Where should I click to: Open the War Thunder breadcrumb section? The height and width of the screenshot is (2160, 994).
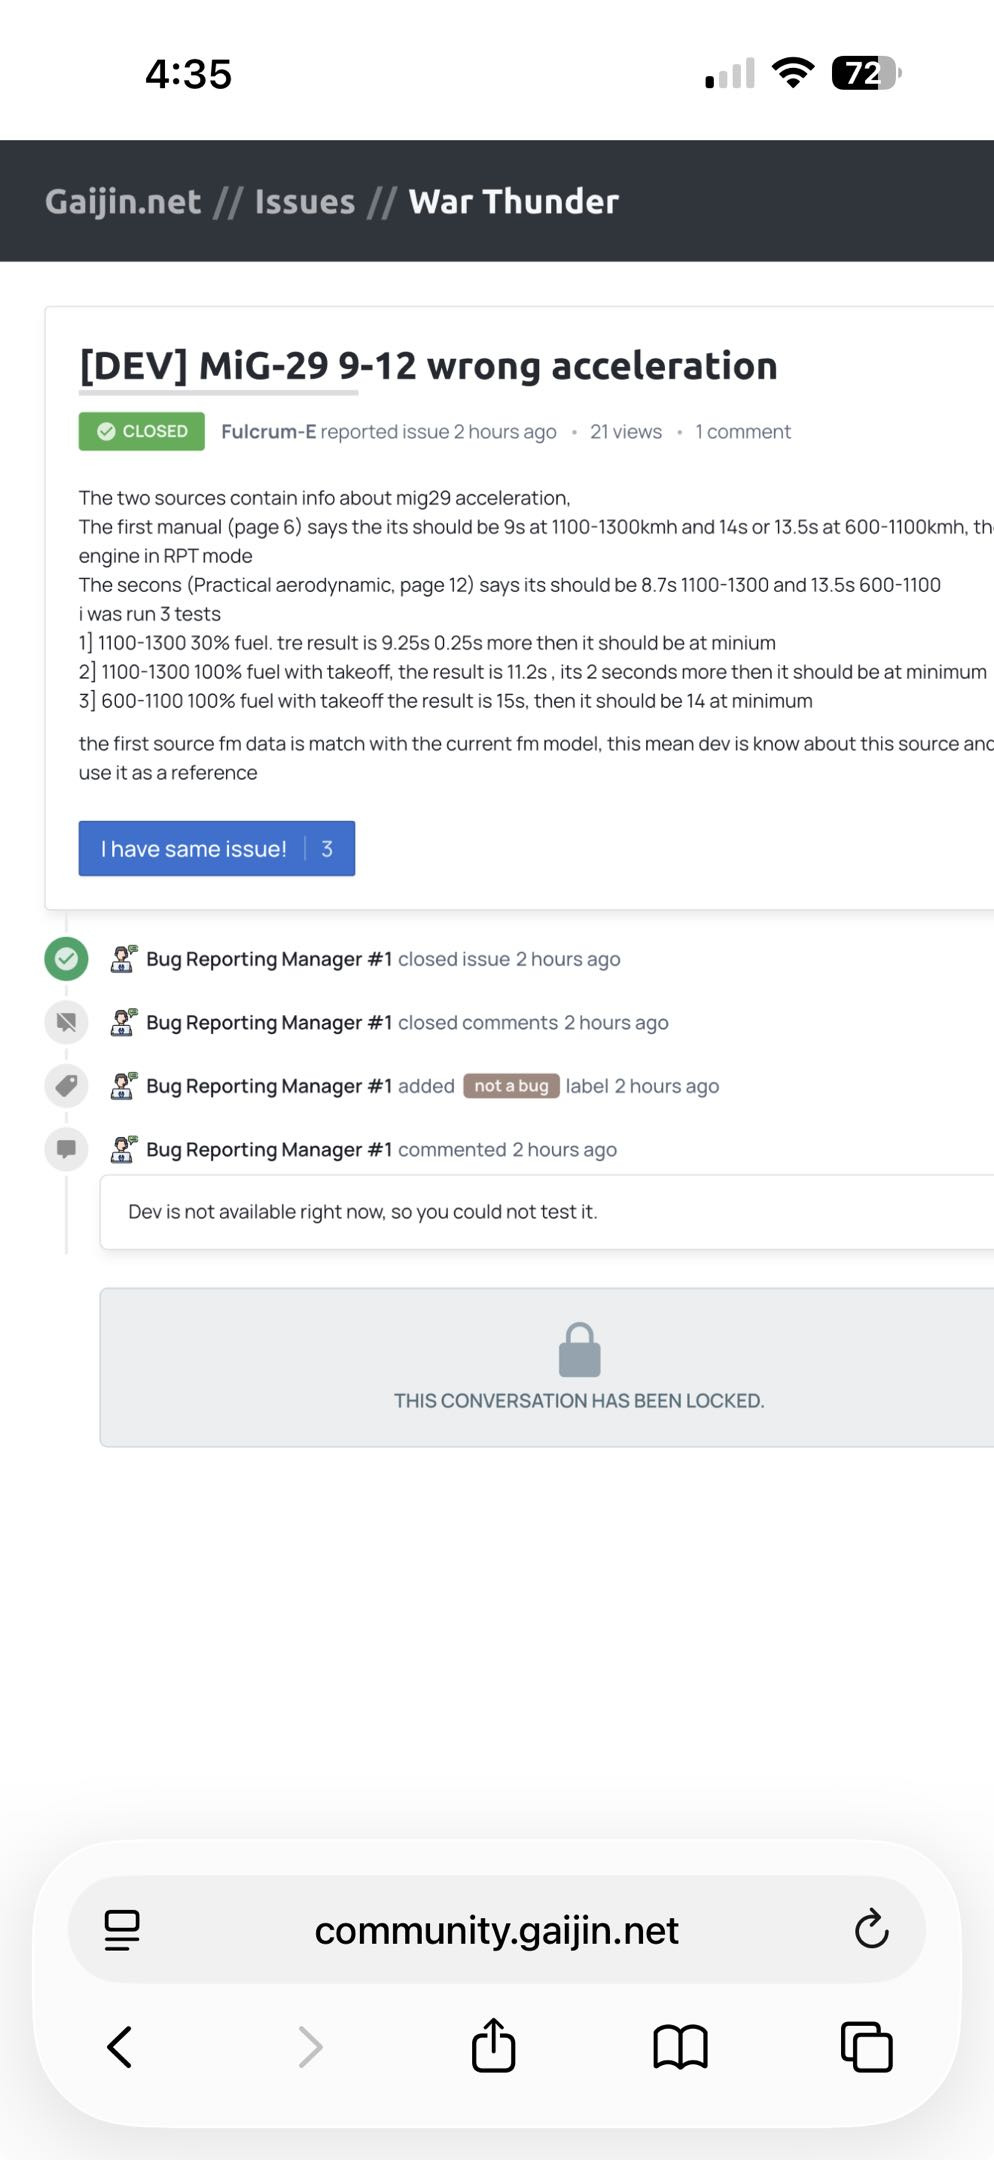514,202
